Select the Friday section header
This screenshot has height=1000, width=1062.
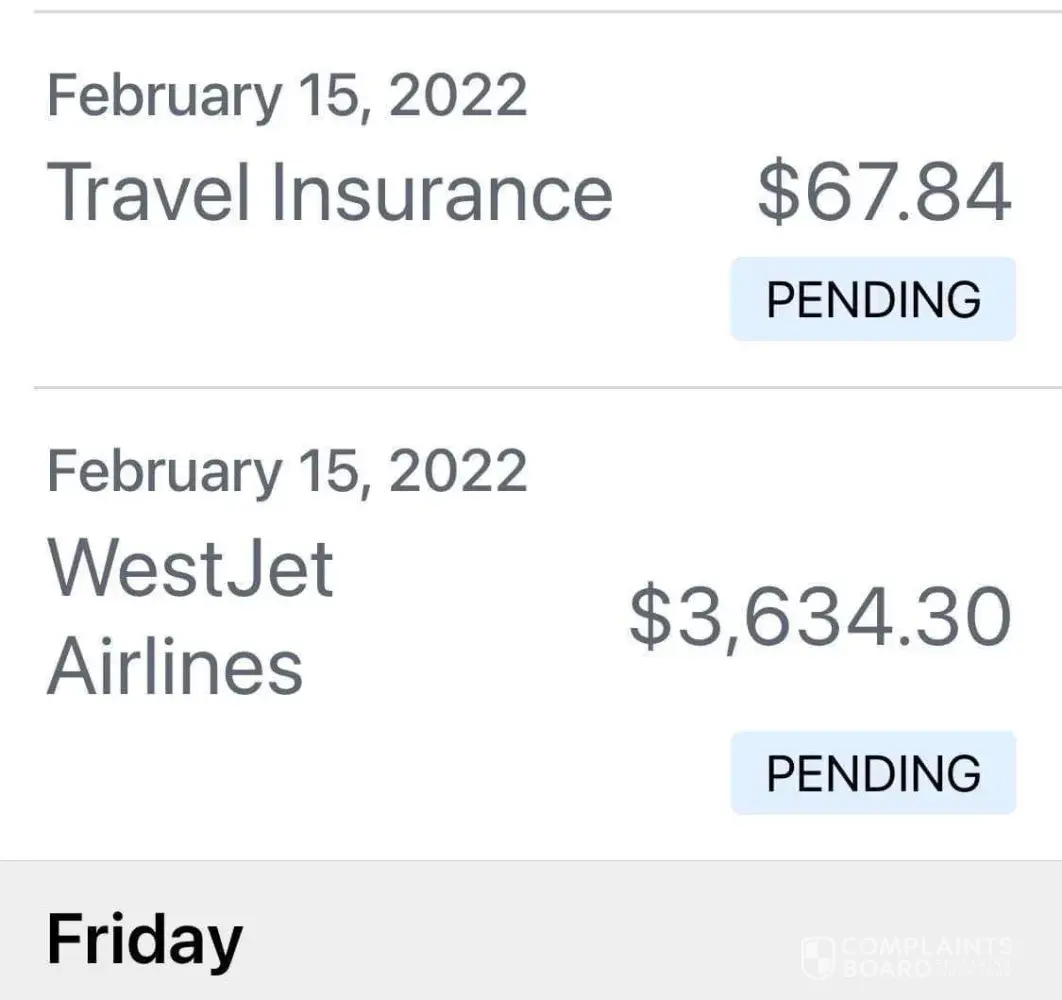[145, 940]
